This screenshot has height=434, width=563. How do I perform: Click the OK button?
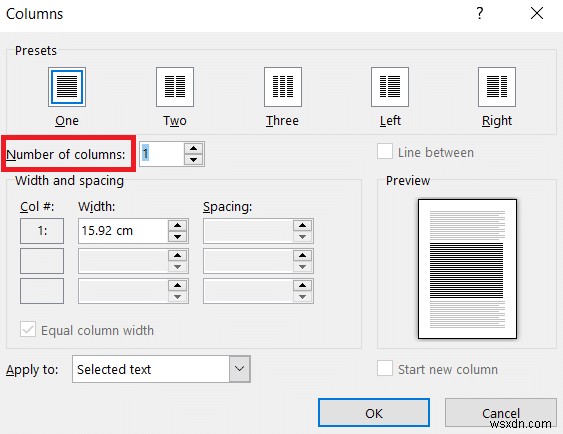point(374,413)
